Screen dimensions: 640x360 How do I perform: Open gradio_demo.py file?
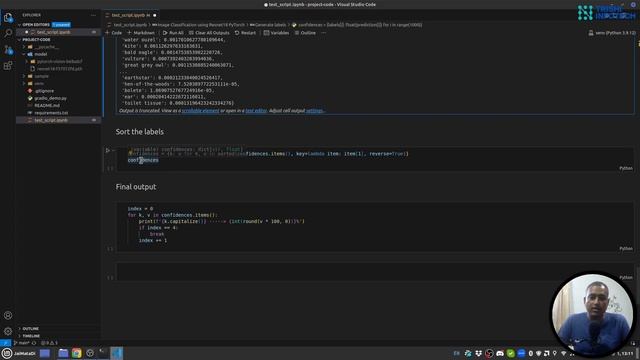[x=50, y=98]
